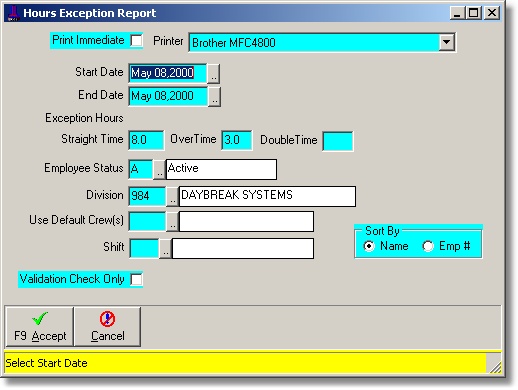Click the Division code field showing 984

click(147, 196)
